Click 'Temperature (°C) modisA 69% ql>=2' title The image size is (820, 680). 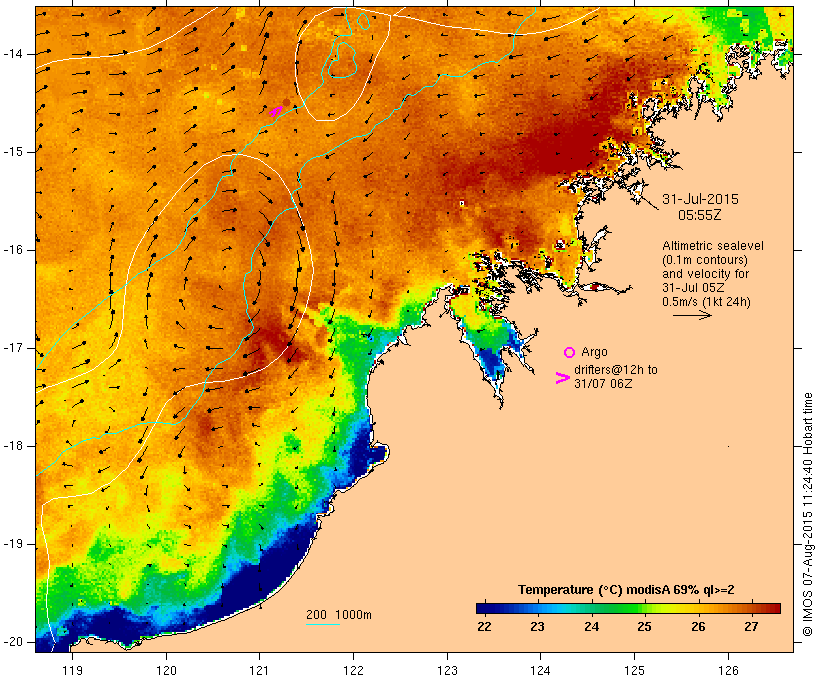[626, 590]
